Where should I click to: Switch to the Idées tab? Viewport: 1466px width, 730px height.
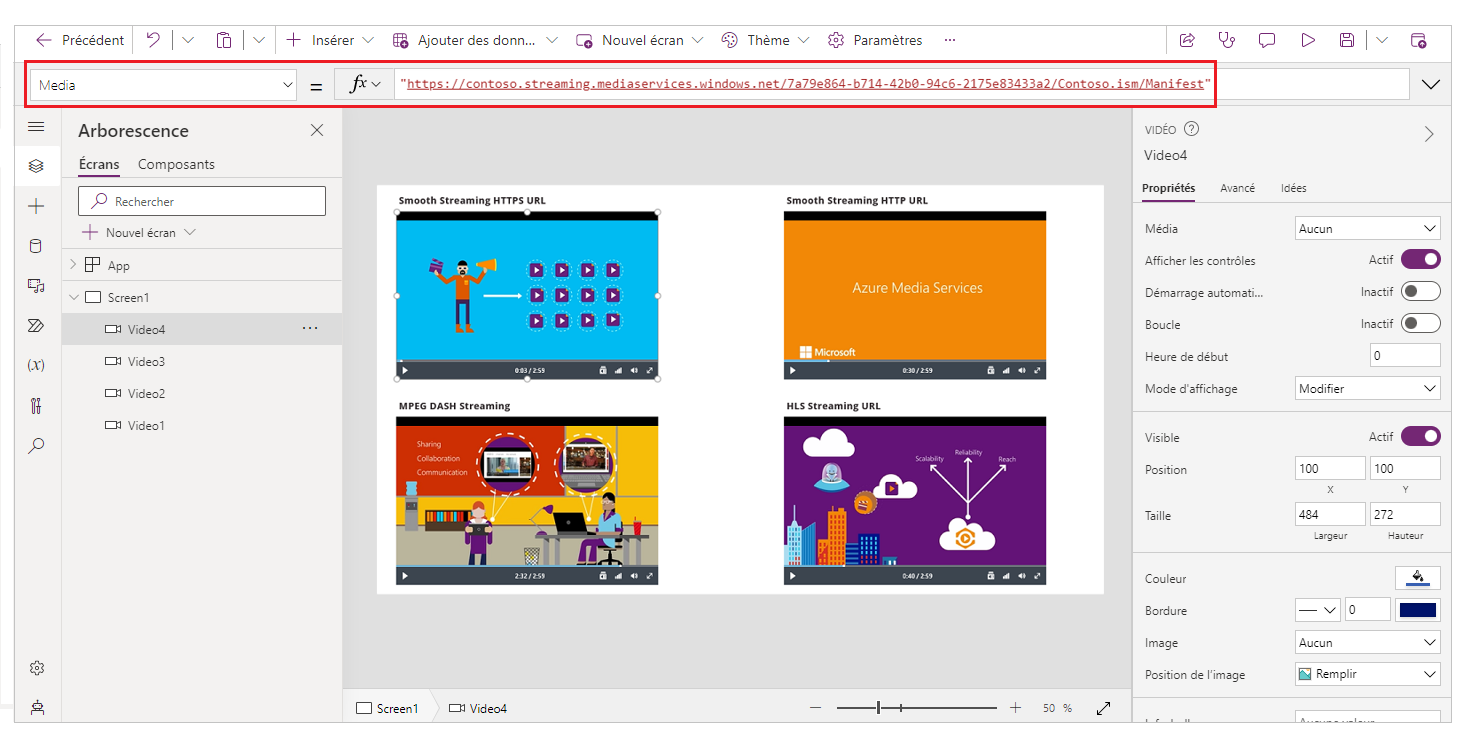pyautogui.click(x=1293, y=188)
